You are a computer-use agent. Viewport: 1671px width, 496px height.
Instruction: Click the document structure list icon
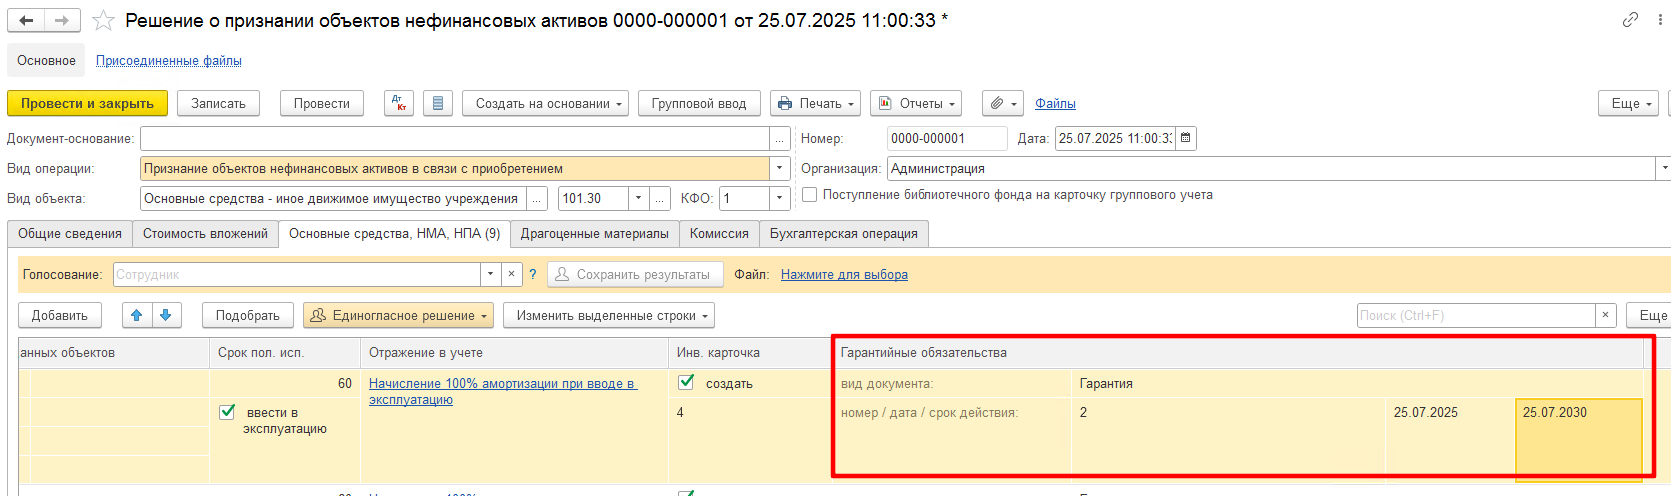coord(438,103)
